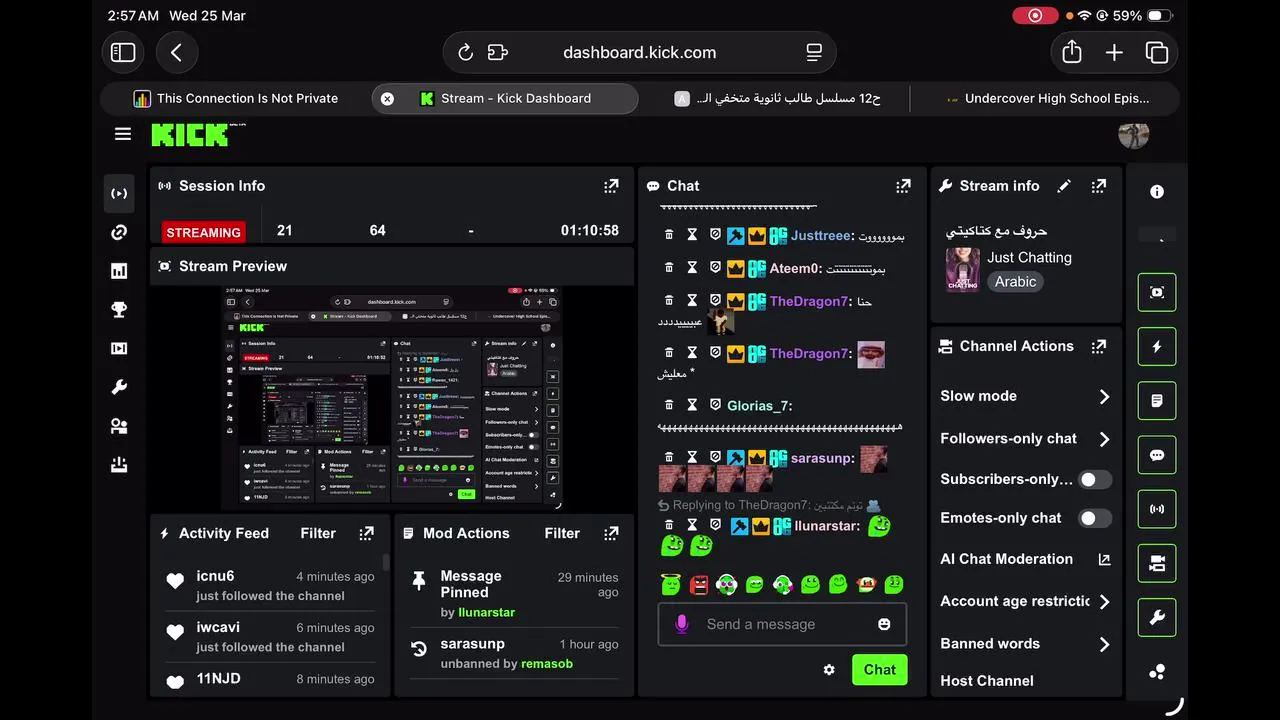This screenshot has height=720, width=1280.
Task: Open the trophy achievements sidebar icon
Action: coord(119,310)
